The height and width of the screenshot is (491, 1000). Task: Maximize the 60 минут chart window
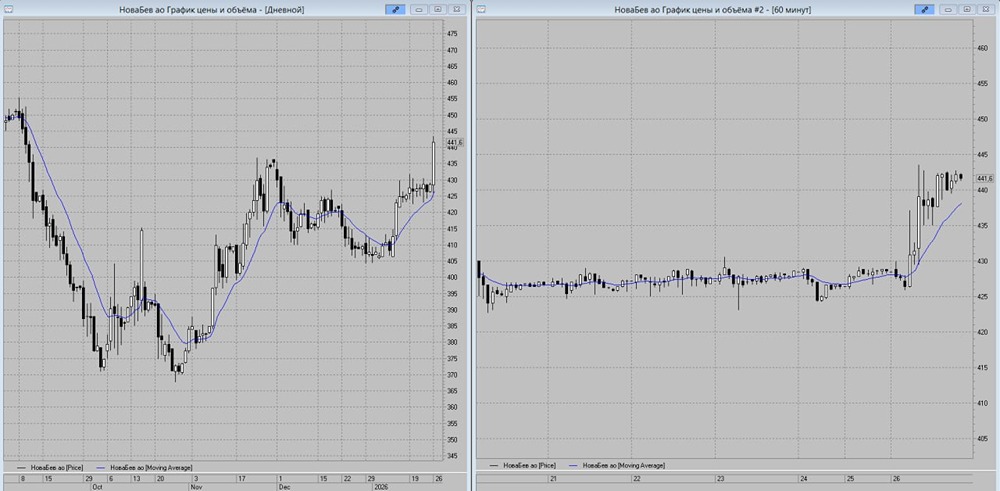click(x=967, y=10)
